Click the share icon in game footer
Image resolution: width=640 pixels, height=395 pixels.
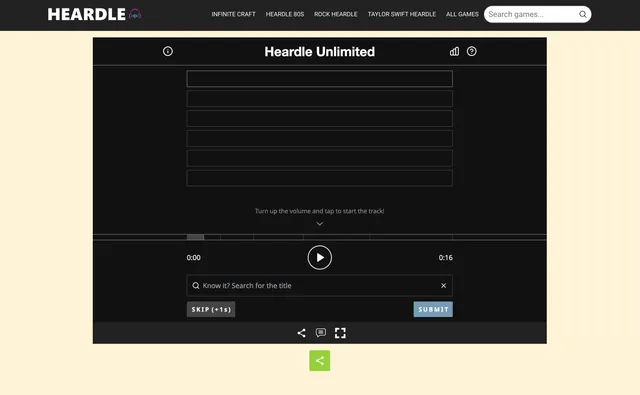[301, 333]
